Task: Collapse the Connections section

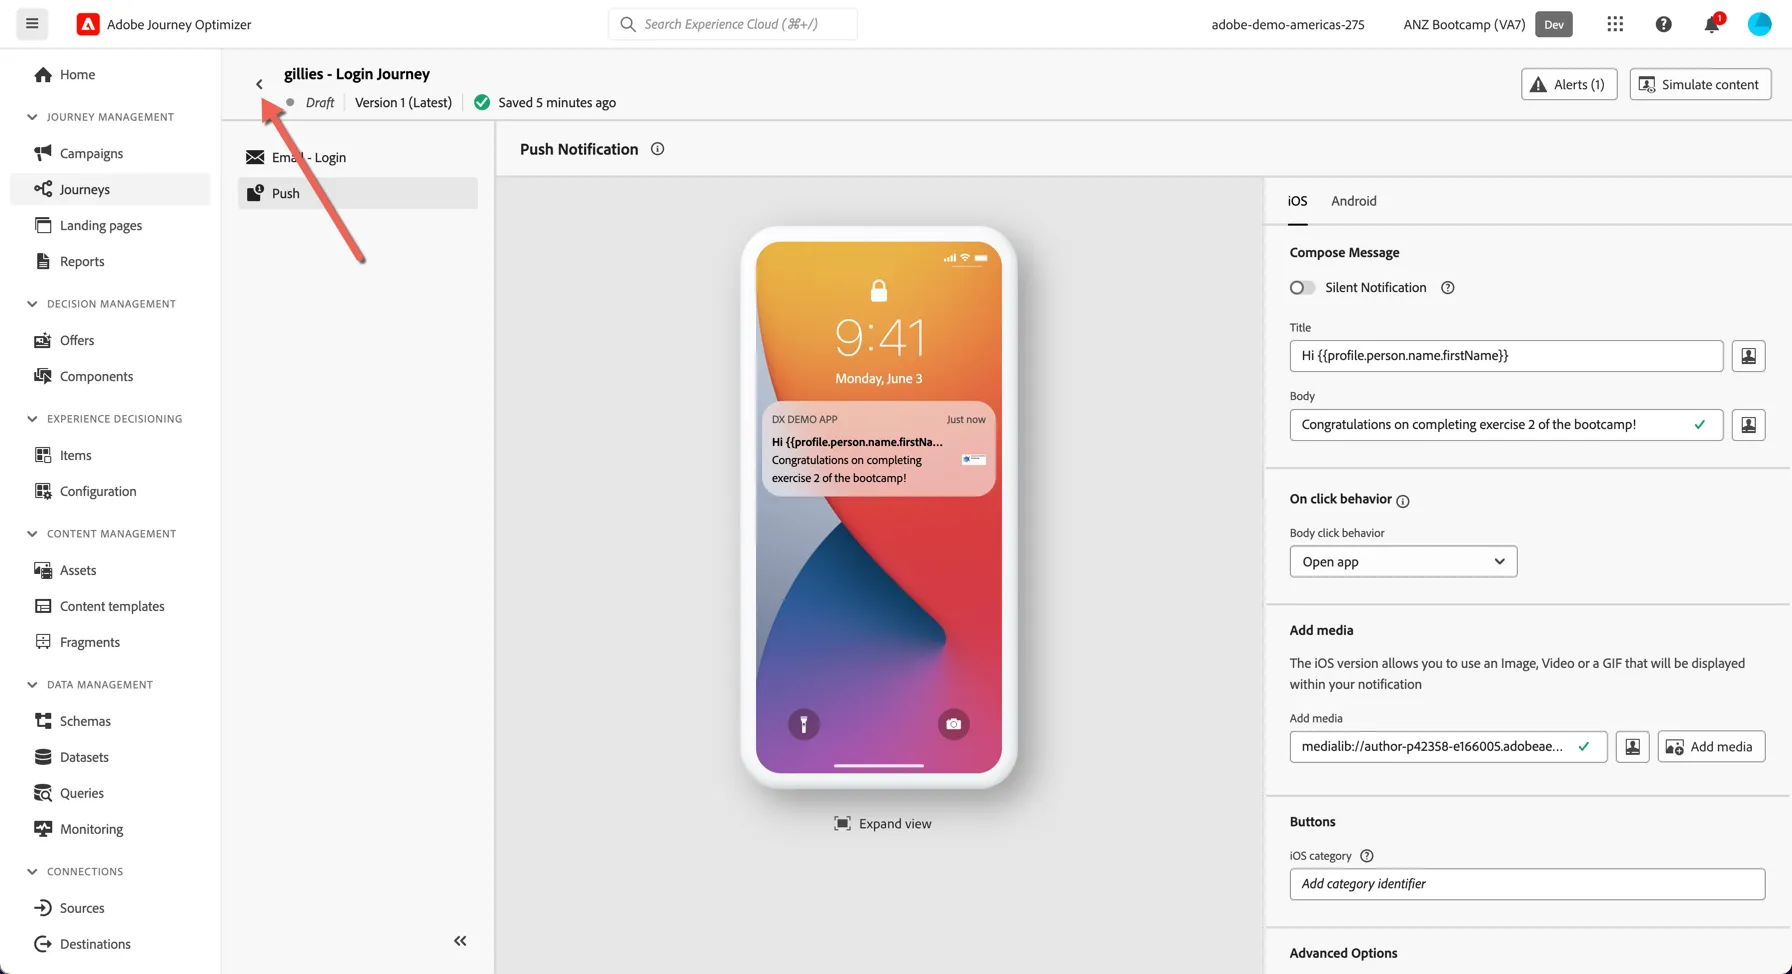Action: tap(32, 872)
